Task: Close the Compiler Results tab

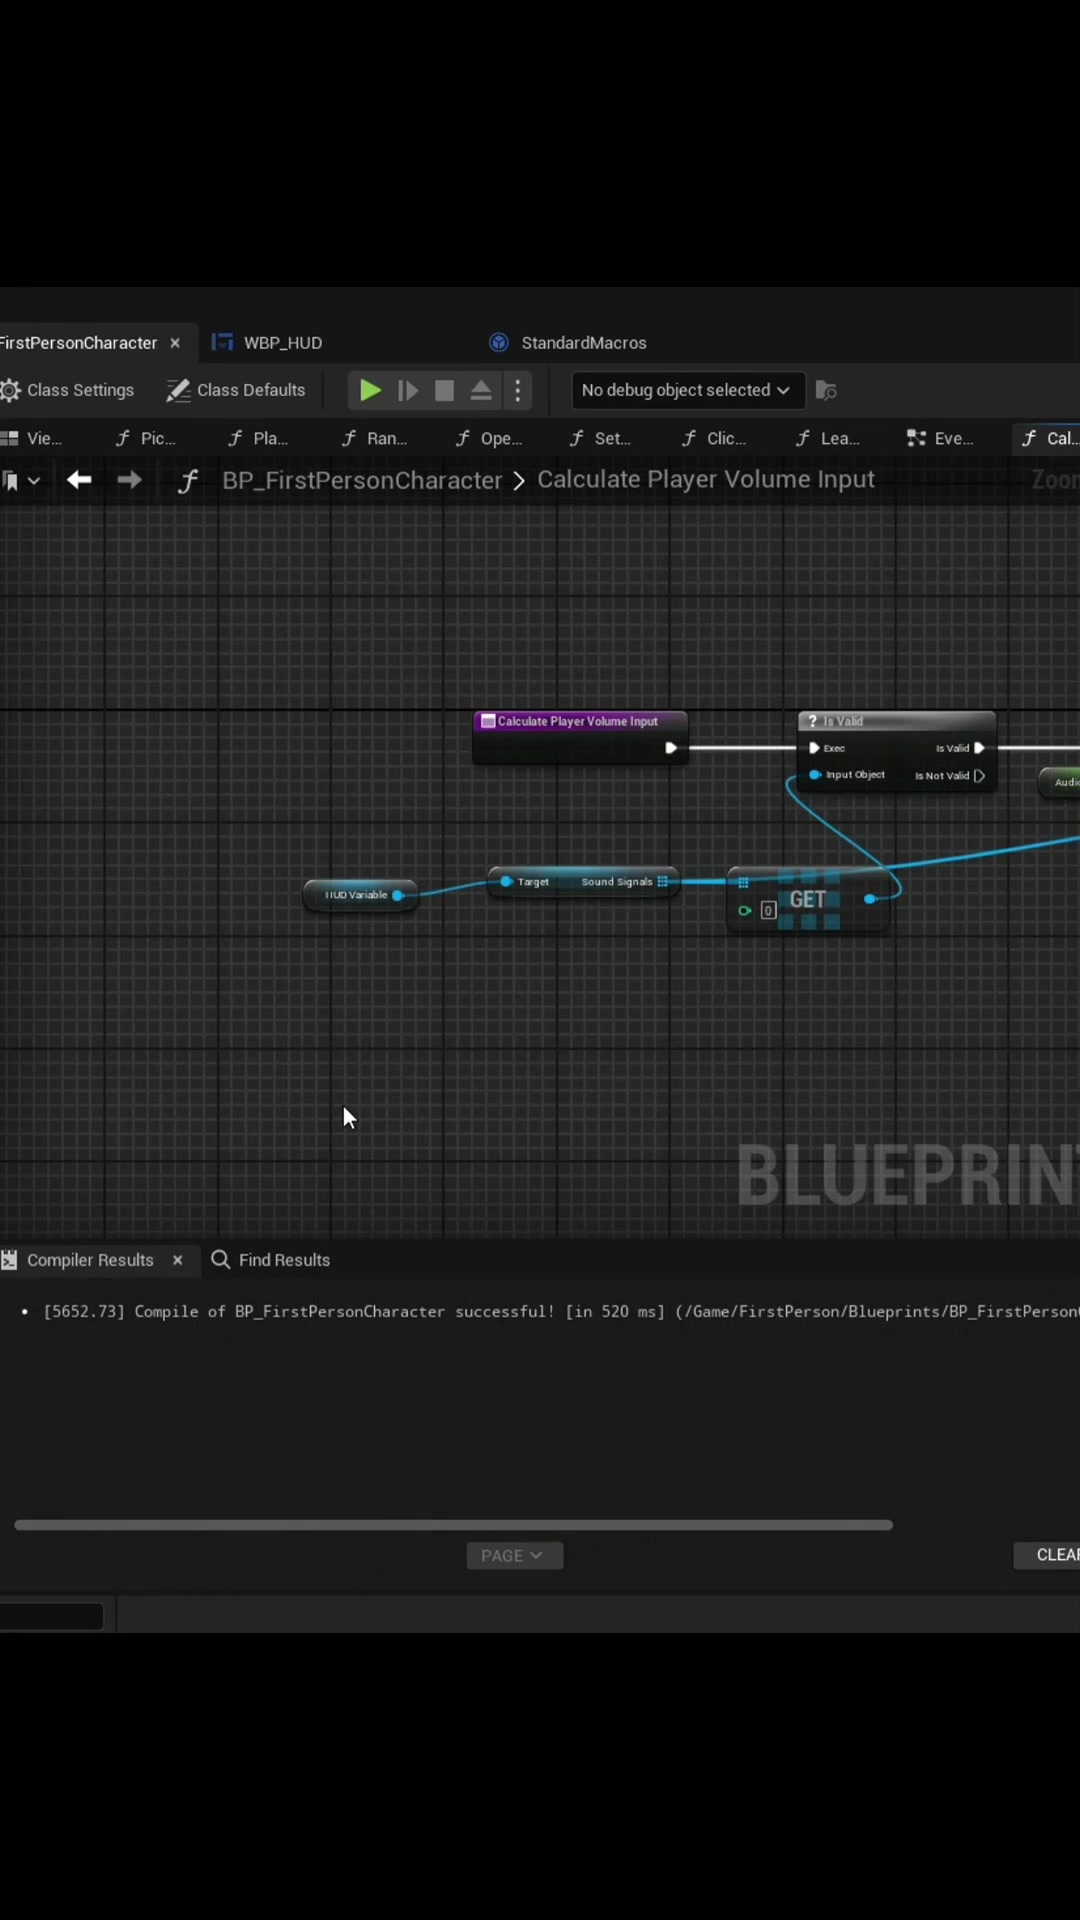Action: (178, 1260)
